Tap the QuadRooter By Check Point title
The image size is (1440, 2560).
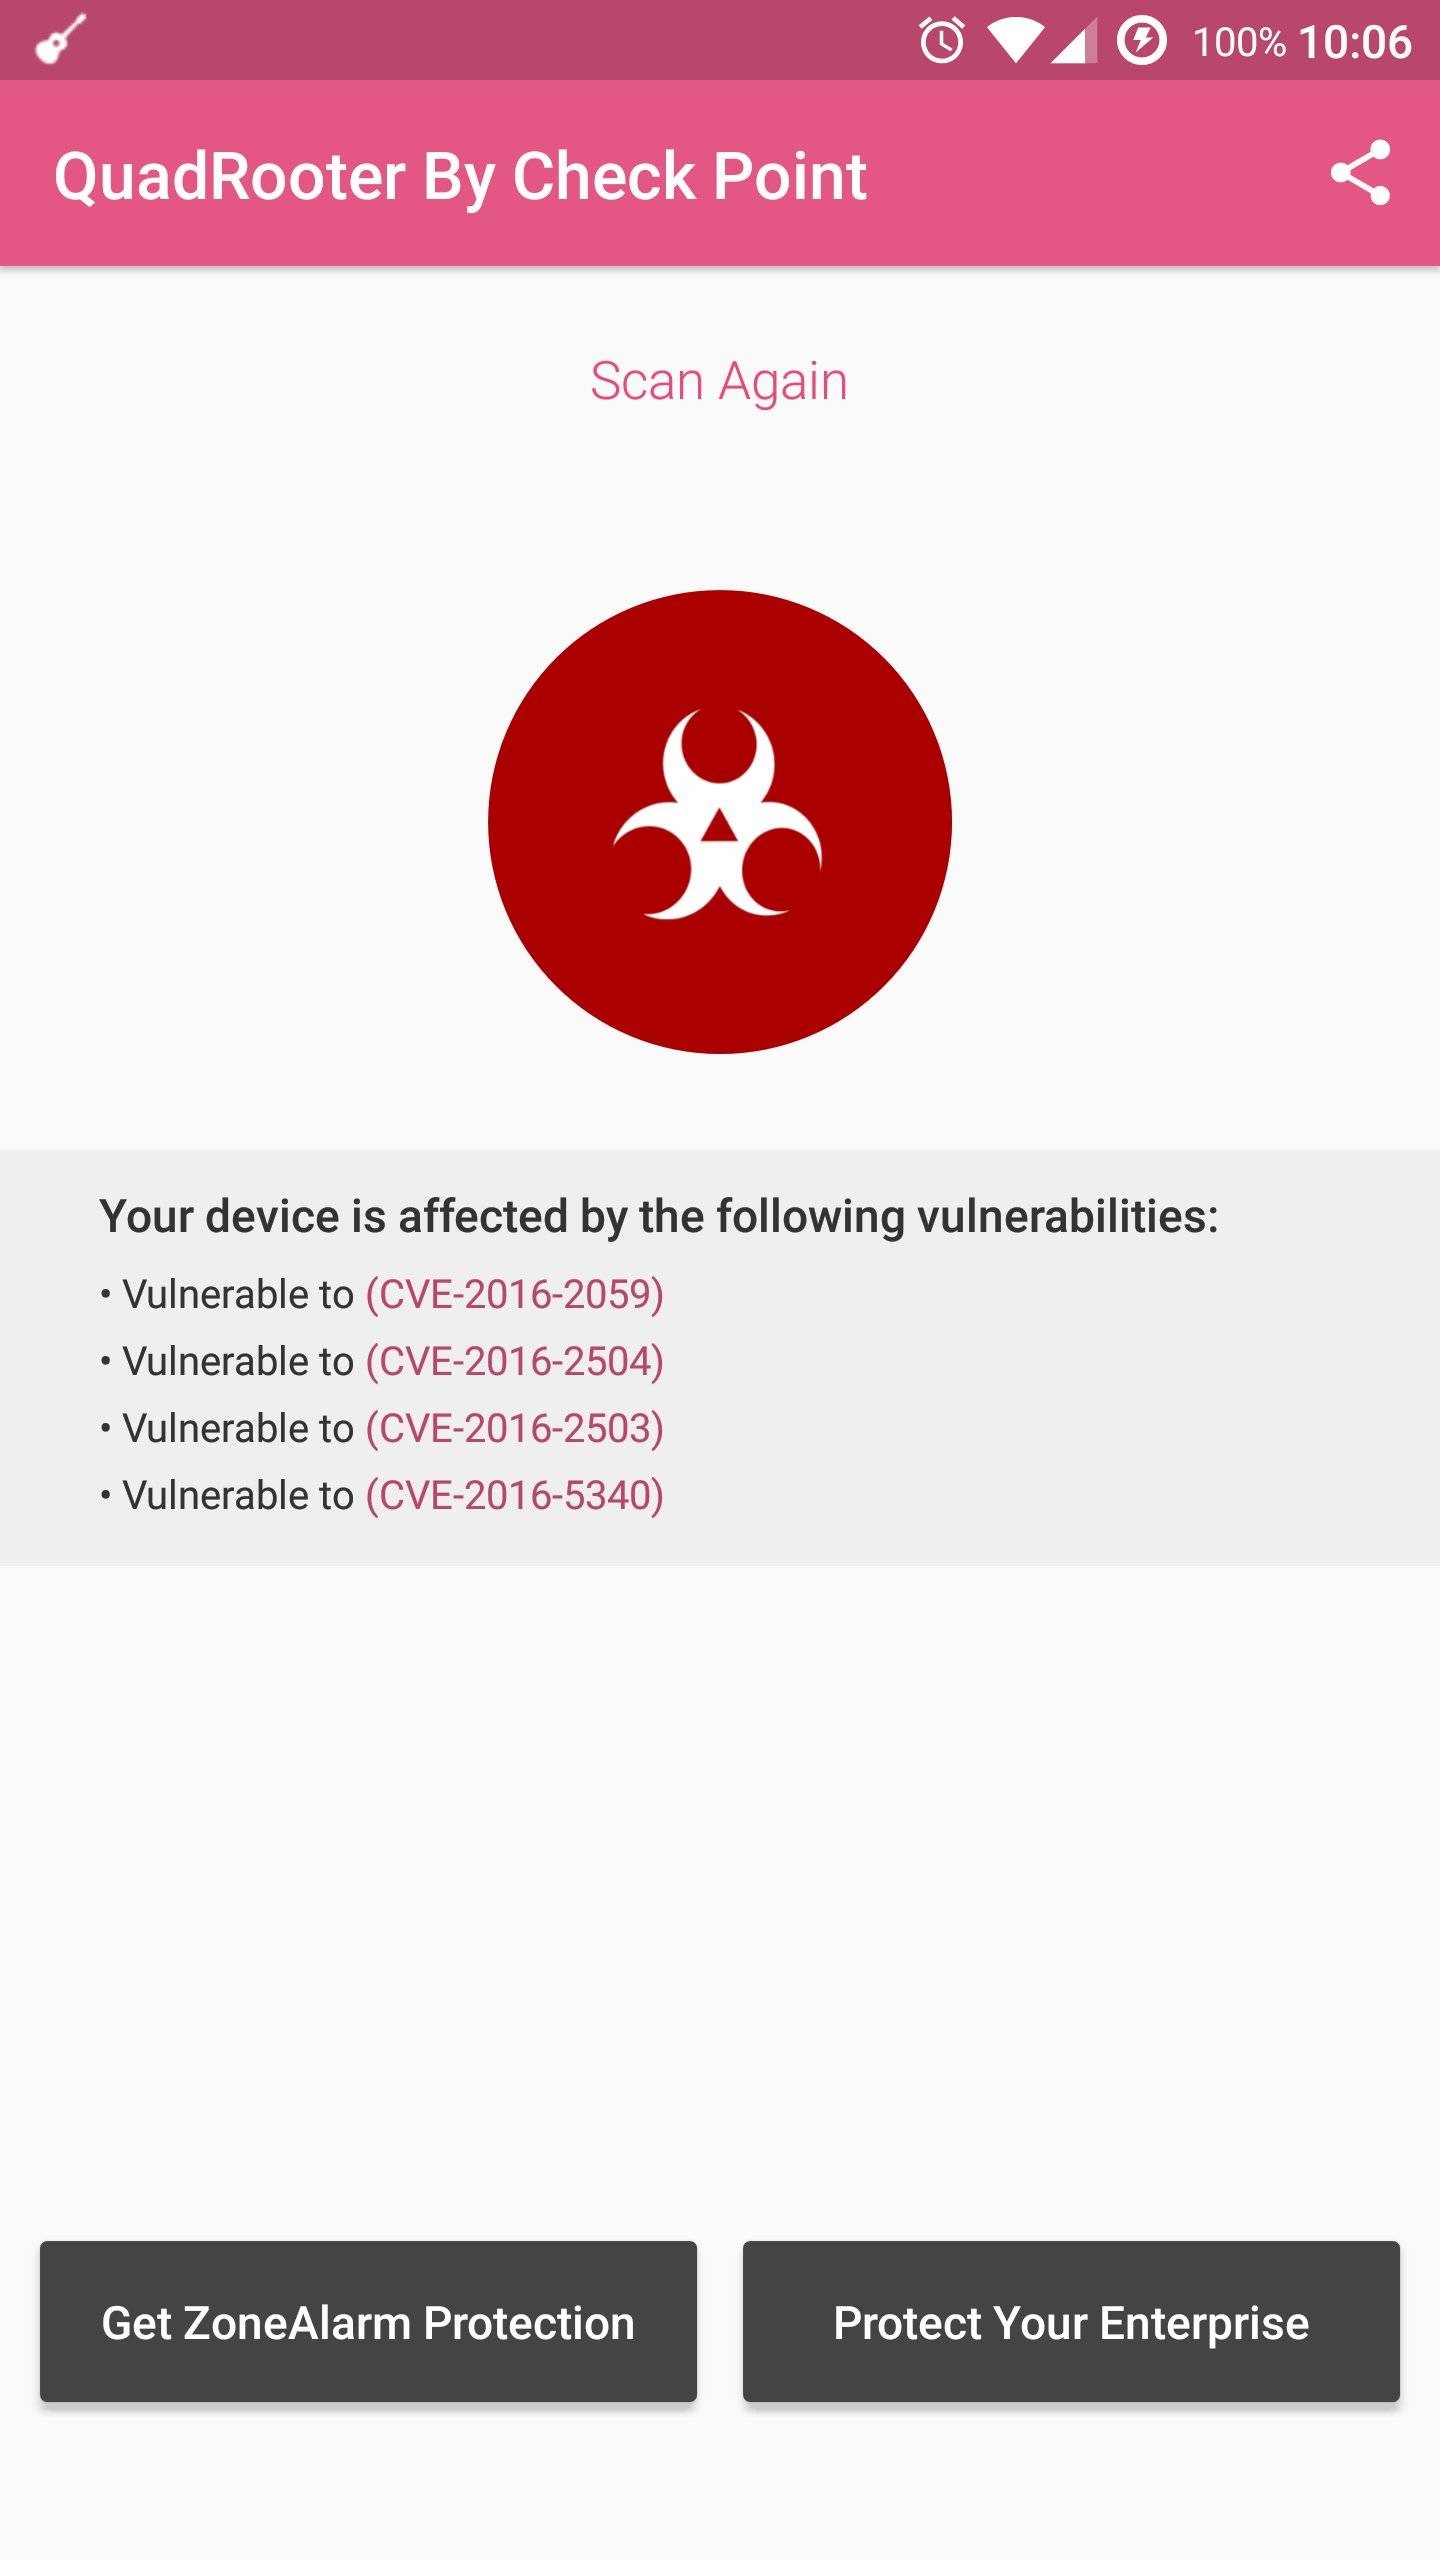(x=460, y=177)
